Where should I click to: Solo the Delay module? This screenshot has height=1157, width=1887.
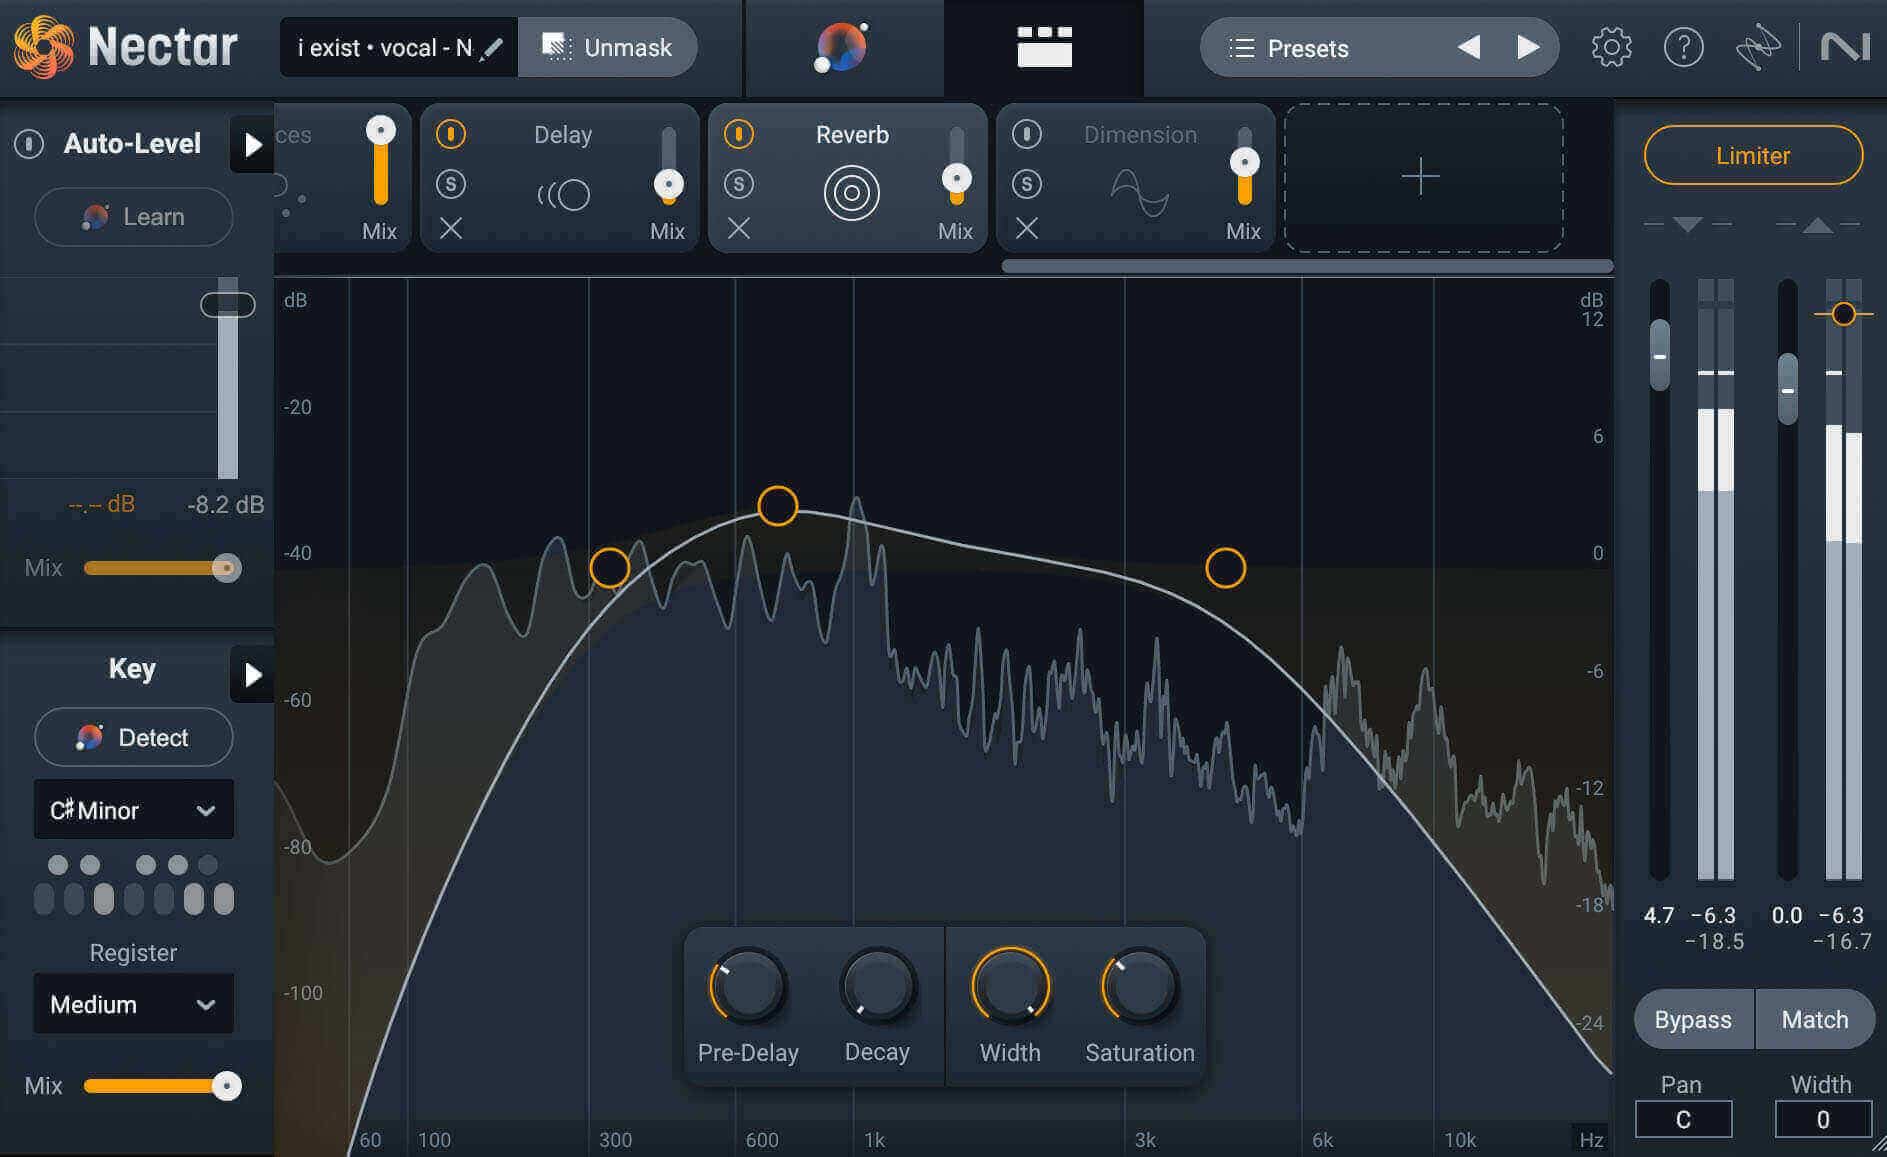(451, 184)
